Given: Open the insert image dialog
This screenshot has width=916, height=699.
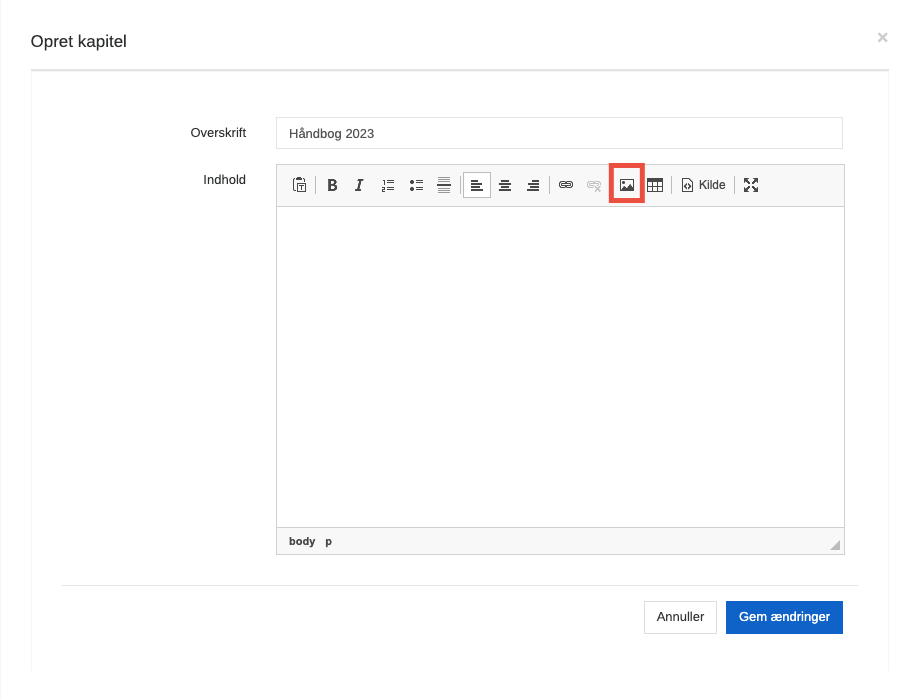Looking at the screenshot, I should 627,185.
